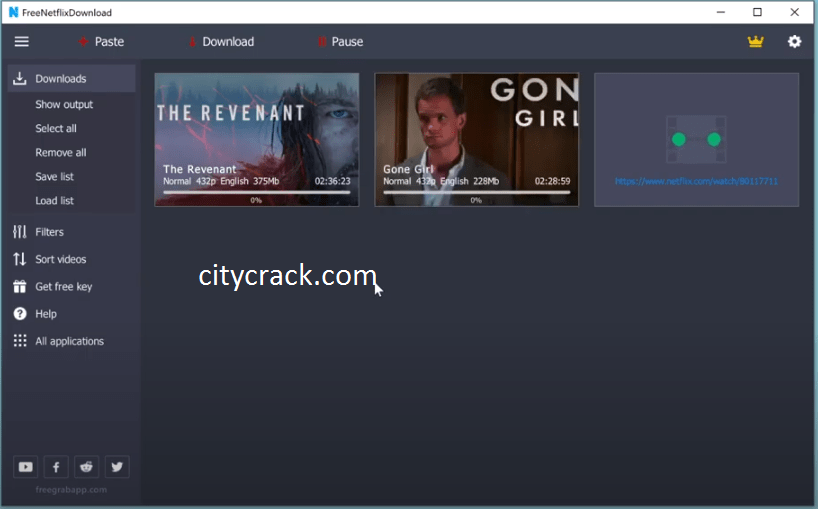Image resolution: width=818 pixels, height=509 pixels.
Task: Click The Revenant progress bar
Action: (x=256, y=192)
